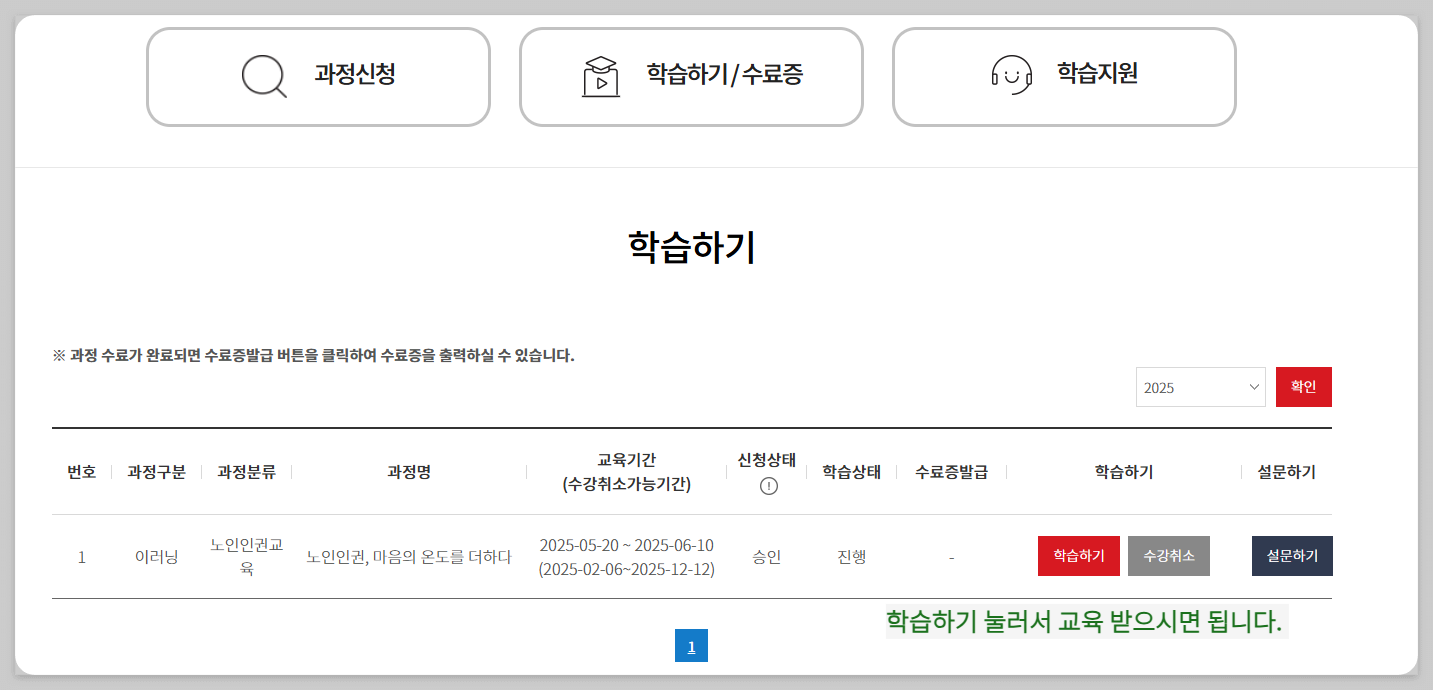Click the 수강취소 button to cancel enrollment

[1168, 556]
